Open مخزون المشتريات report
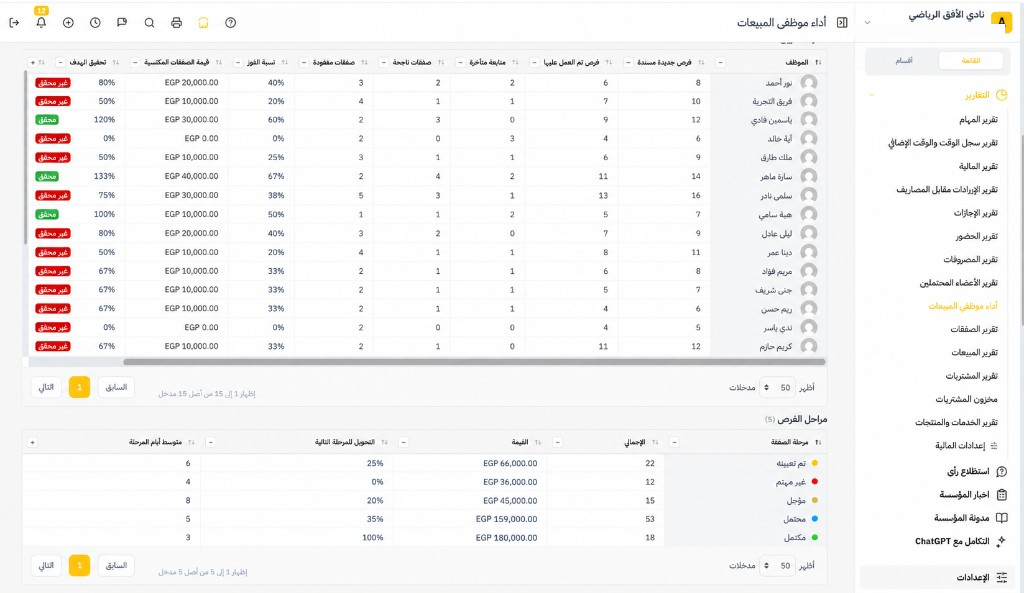 click(967, 400)
